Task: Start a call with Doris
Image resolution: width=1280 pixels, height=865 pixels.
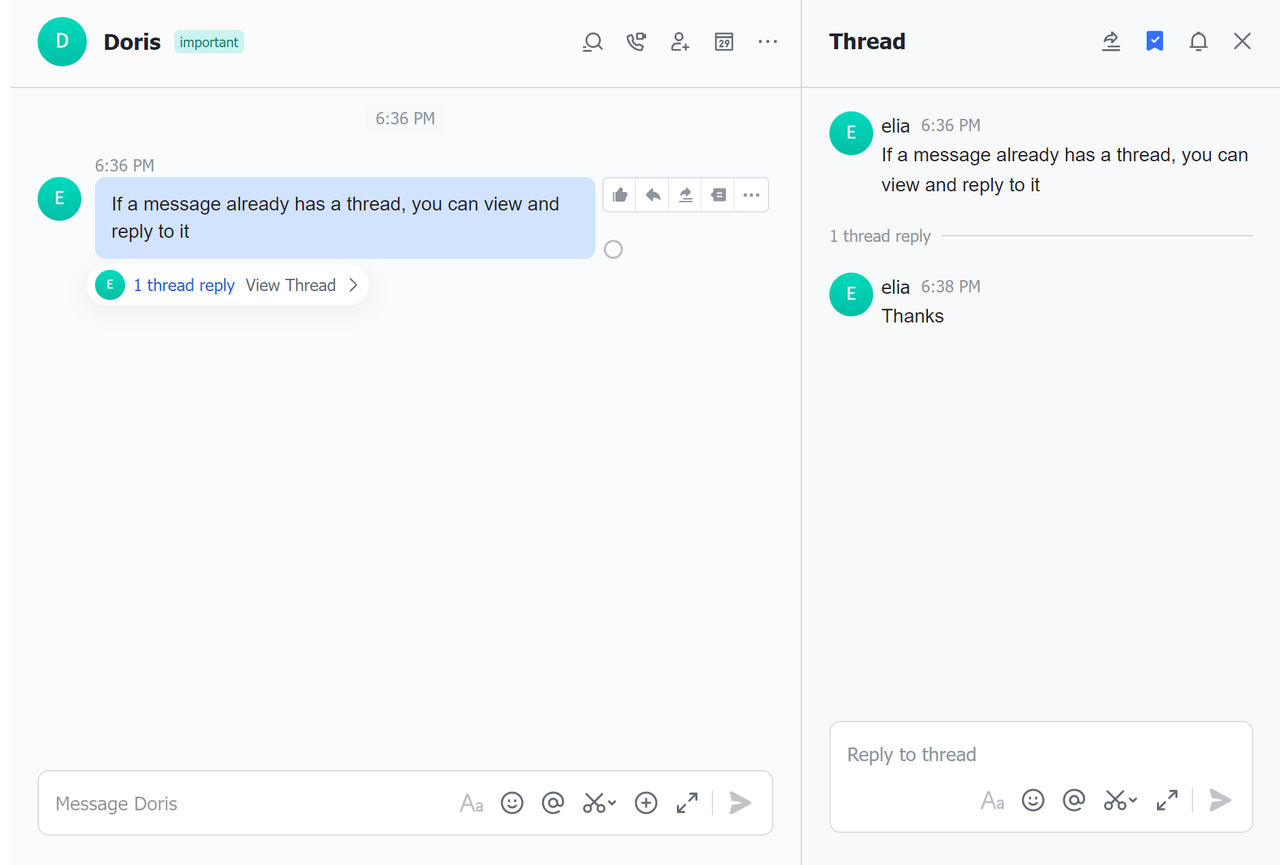Action: tap(636, 42)
